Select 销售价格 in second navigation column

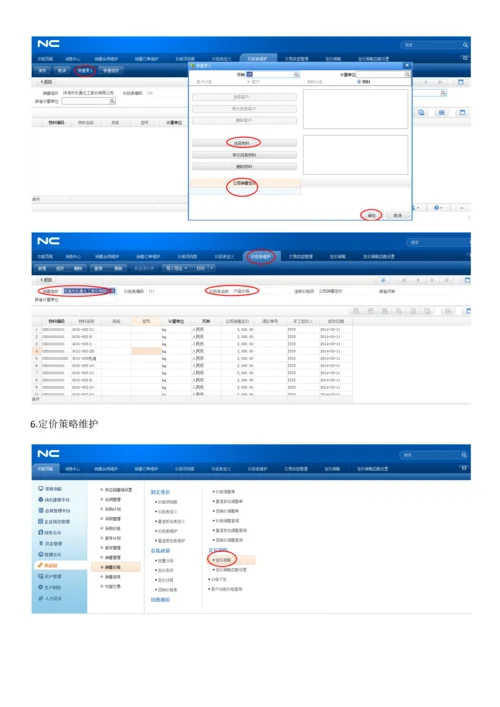tap(116, 567)
